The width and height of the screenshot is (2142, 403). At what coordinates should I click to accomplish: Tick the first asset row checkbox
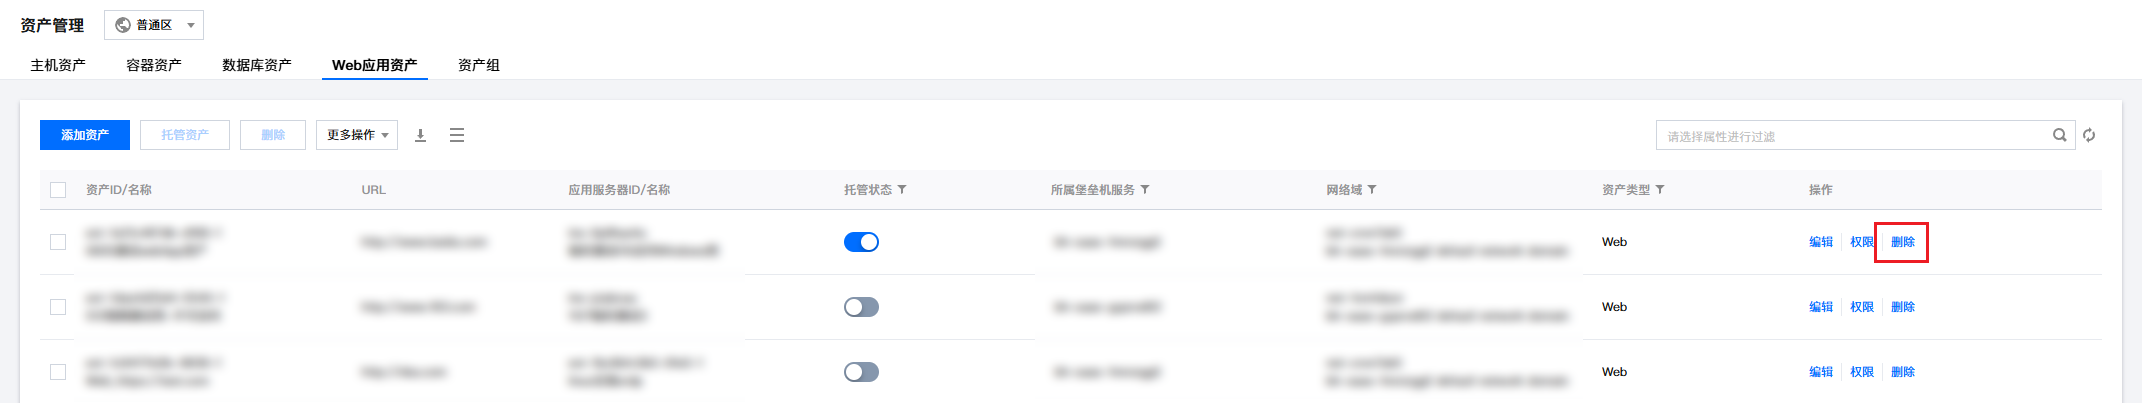(x=58, y=242)
